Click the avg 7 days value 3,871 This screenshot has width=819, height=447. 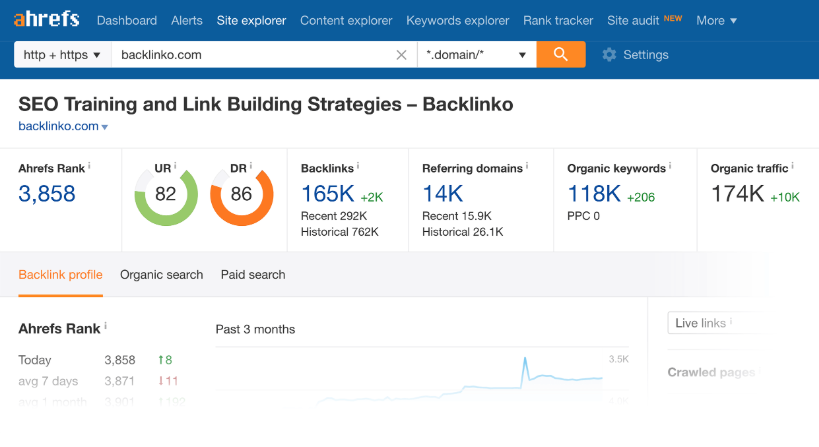(x=120, y=381)
